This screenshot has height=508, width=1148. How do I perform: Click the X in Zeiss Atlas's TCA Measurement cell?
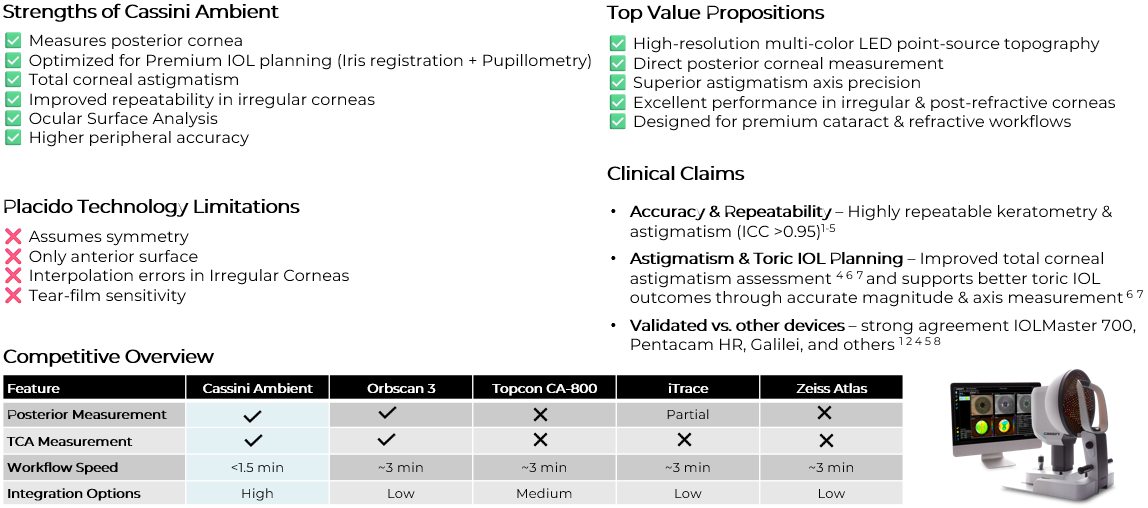tap(825, 440)
